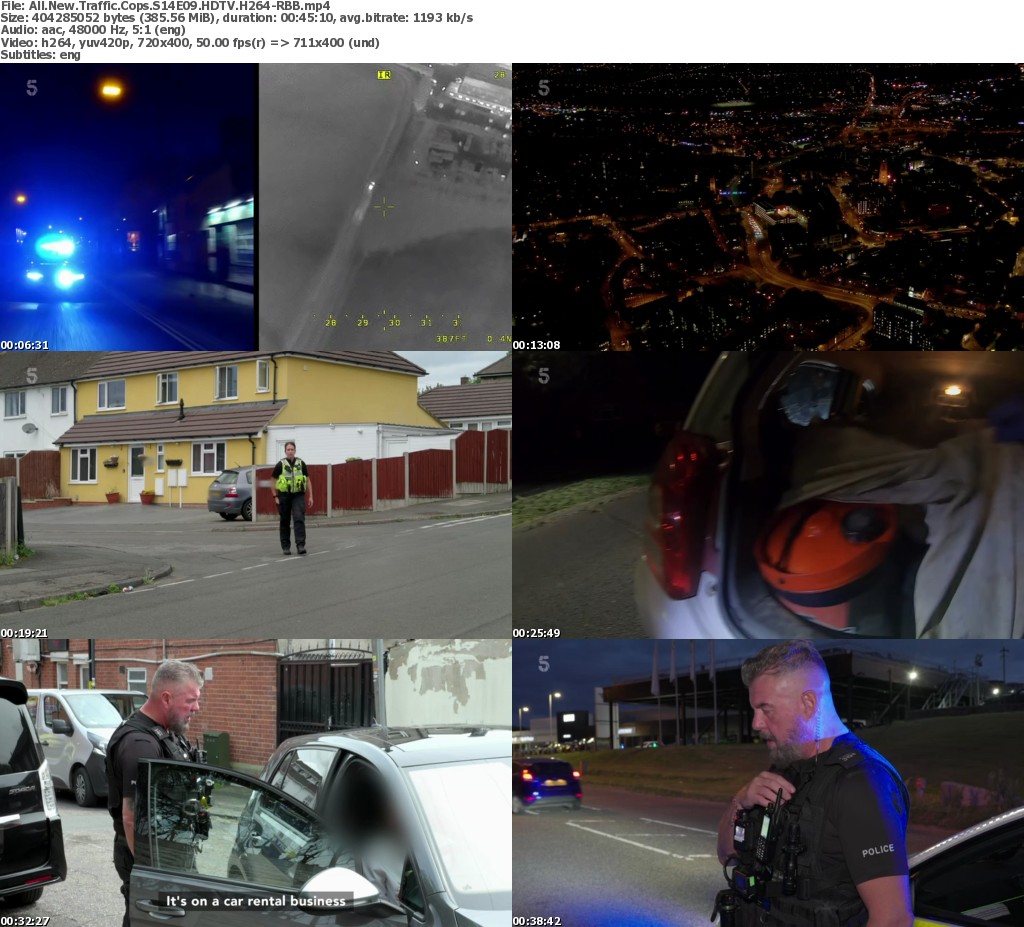Screen dimensions: 1024x927
Task: Select the aerial night city view thumbnail
Action: (x=768, y=207)
